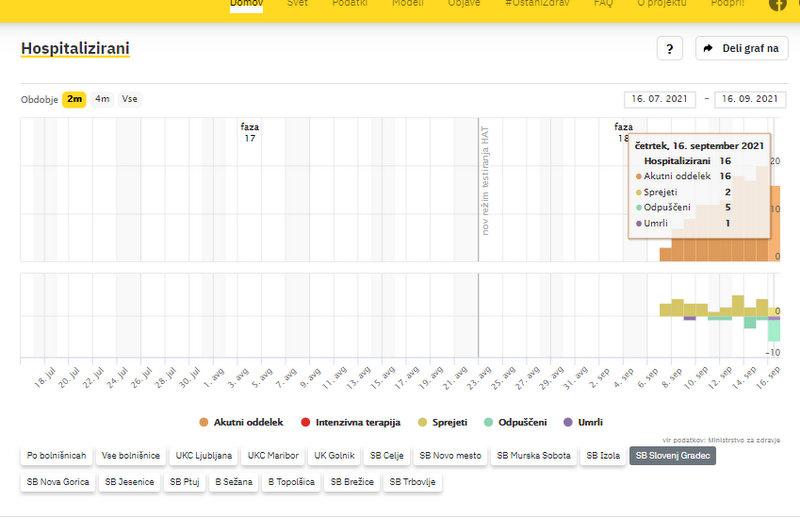Click the Deli graf na share button
The width and height of the screenshot is (800, 518).
click(x=741, y=48)
